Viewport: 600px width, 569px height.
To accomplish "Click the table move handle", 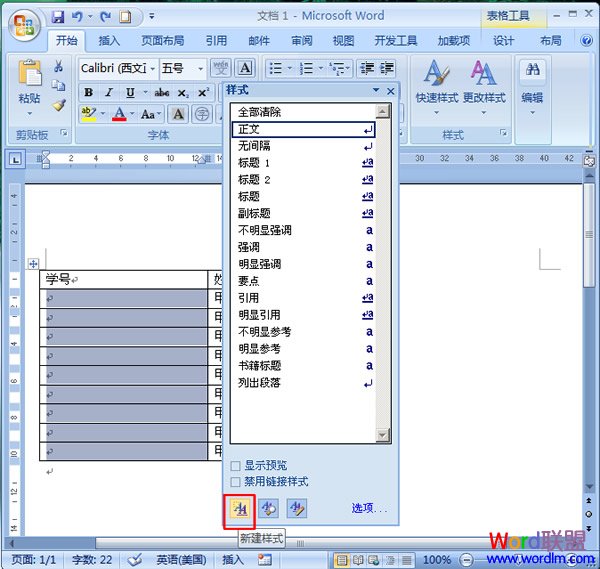I will coord(33,264).
